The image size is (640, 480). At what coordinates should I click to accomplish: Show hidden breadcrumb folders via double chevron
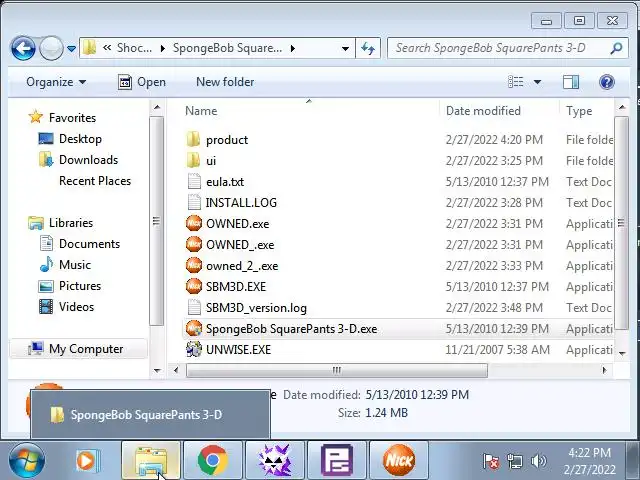point(107,48)
